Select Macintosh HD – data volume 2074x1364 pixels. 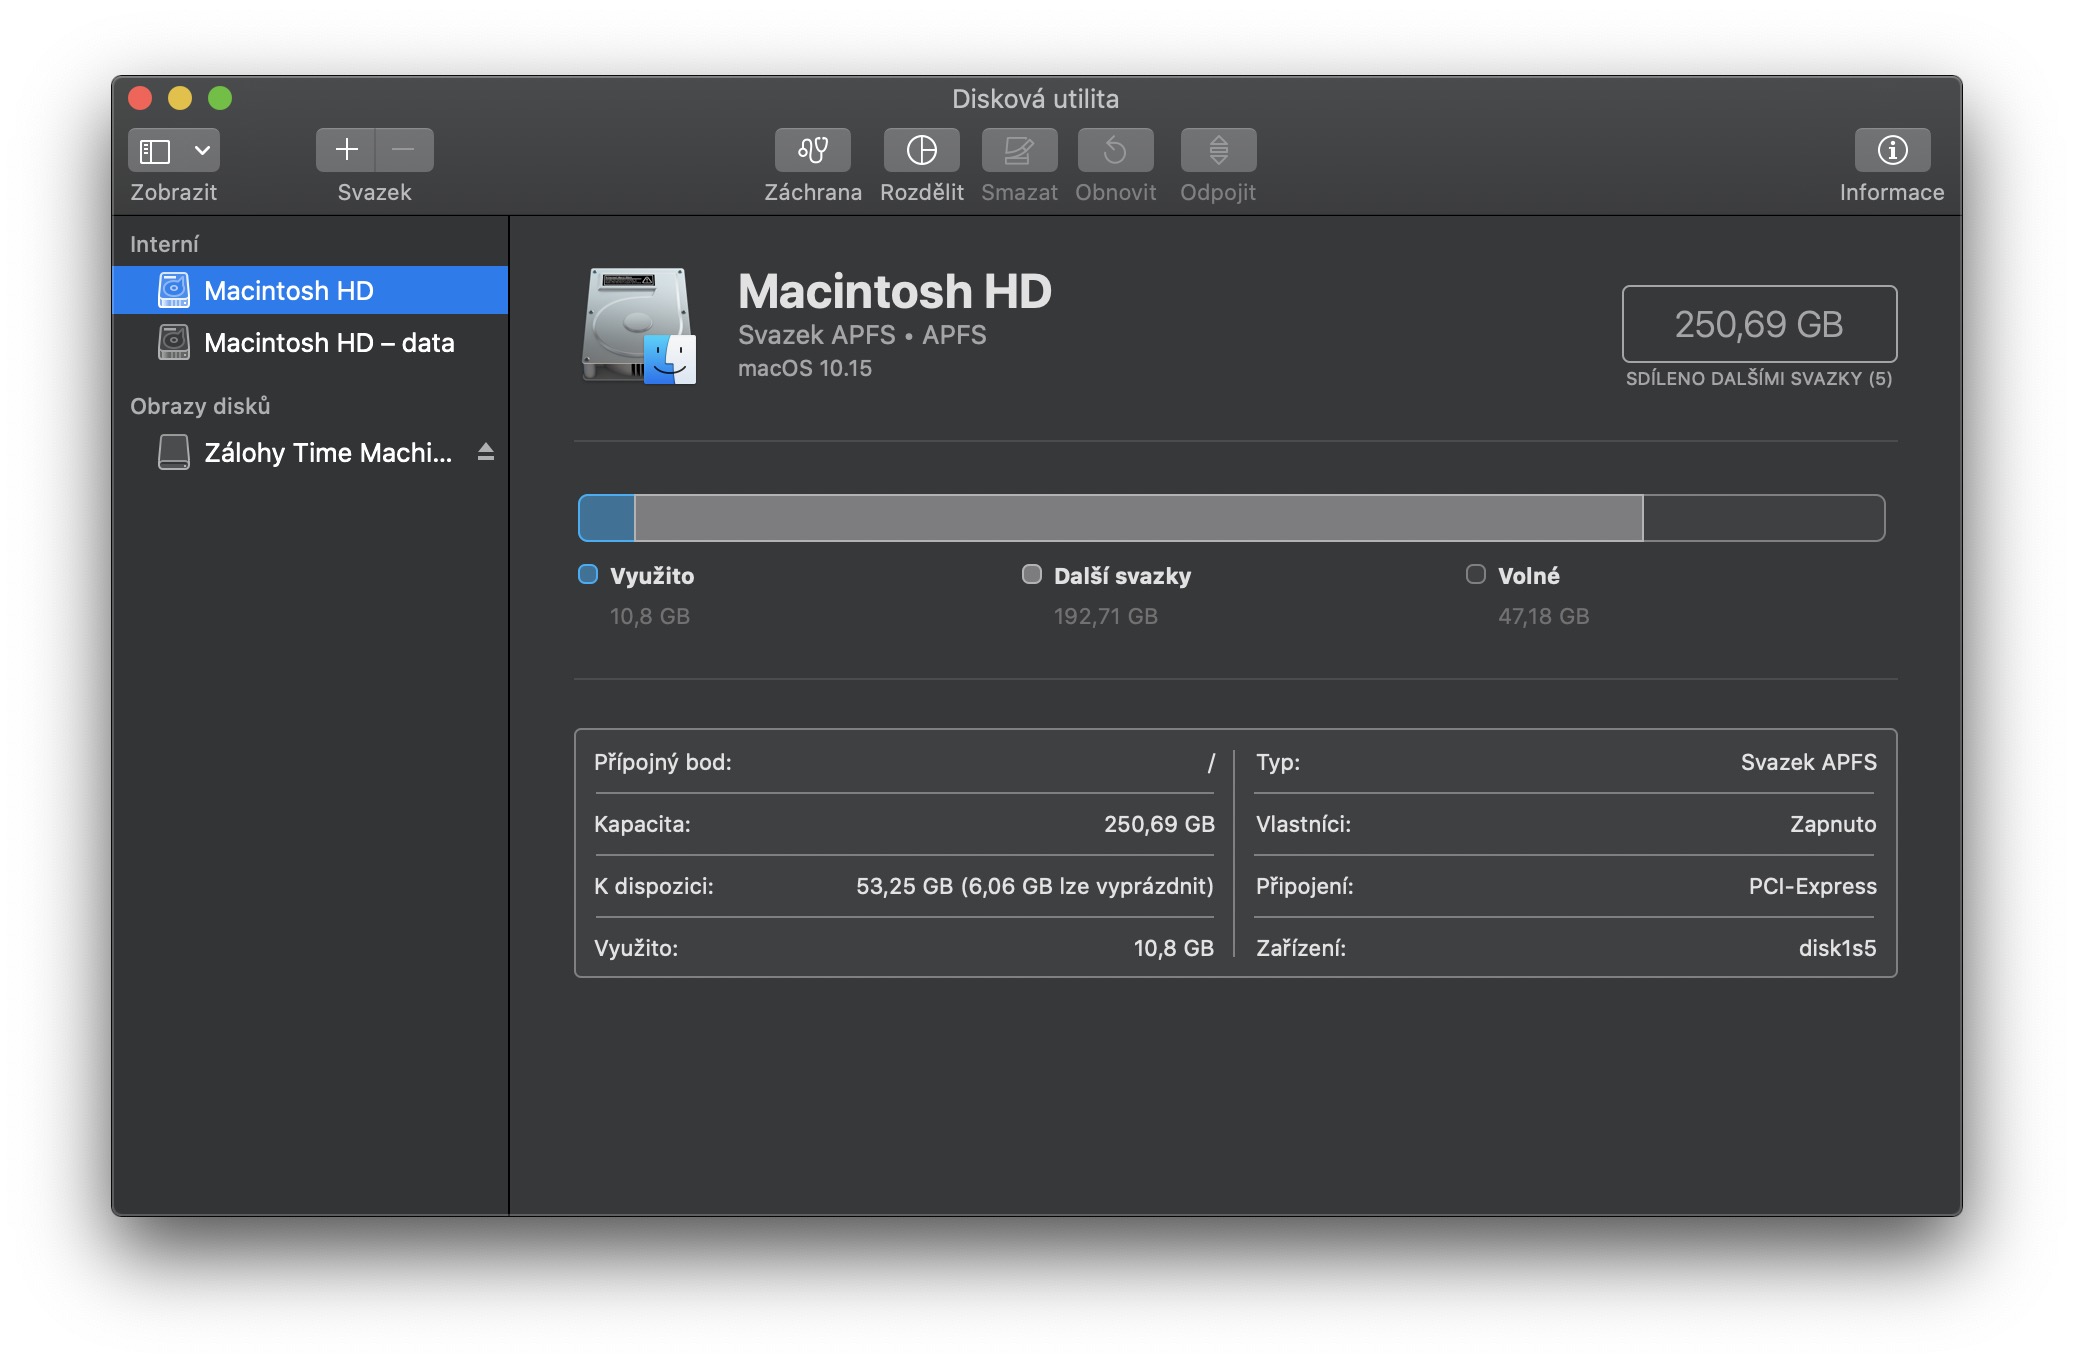coord(328,343)
